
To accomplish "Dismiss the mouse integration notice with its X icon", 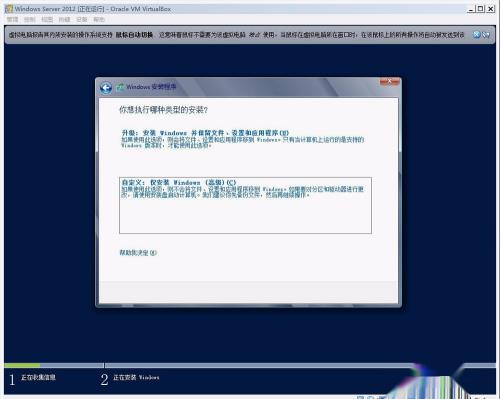I will pos(477,34).
